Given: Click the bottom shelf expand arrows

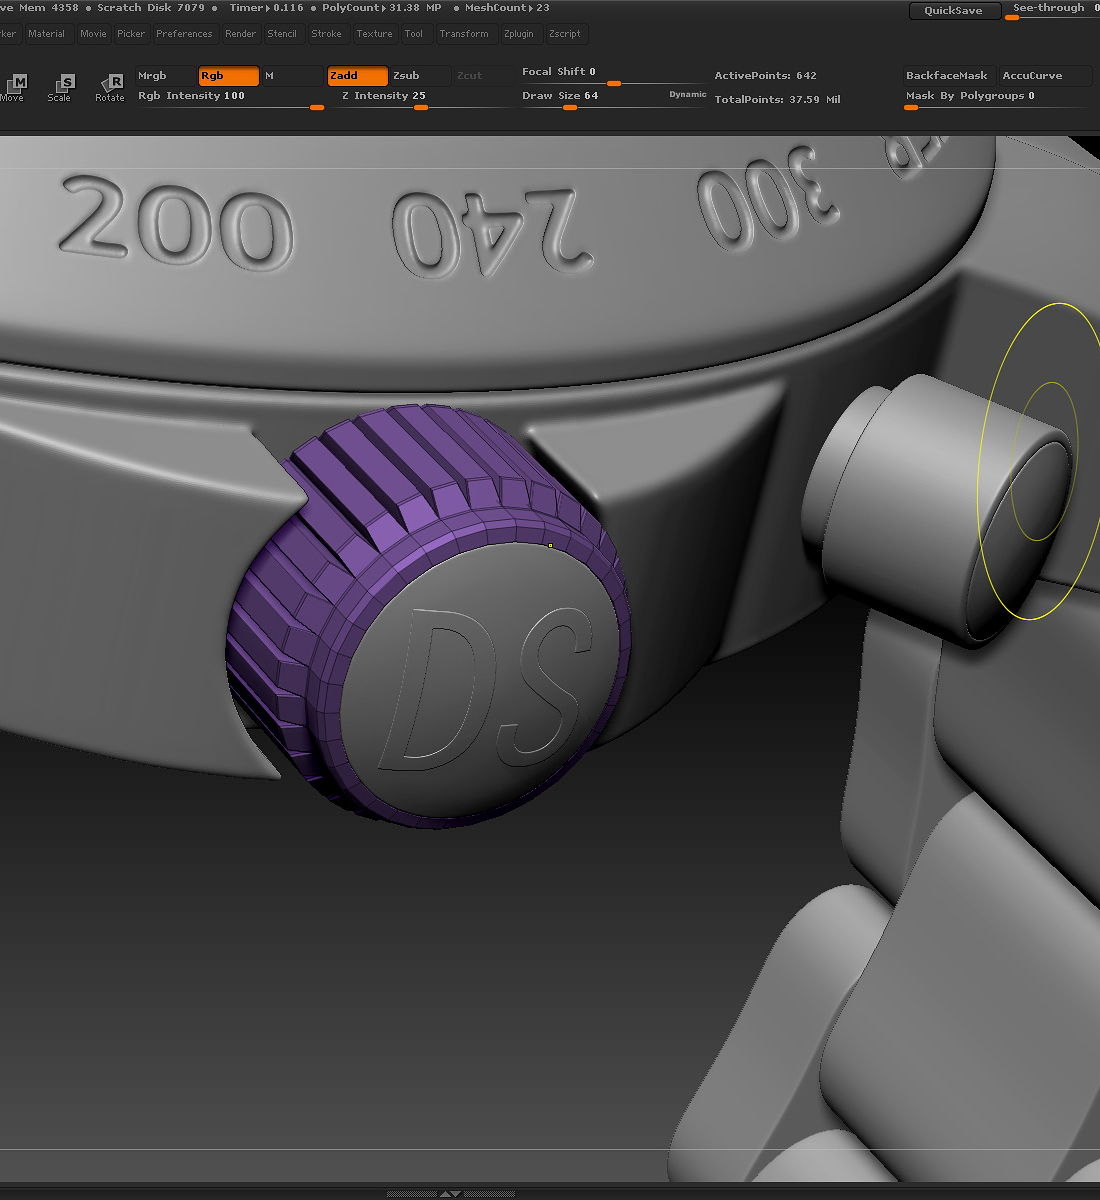Looking at the screenshot, I should pos(451,1194).
